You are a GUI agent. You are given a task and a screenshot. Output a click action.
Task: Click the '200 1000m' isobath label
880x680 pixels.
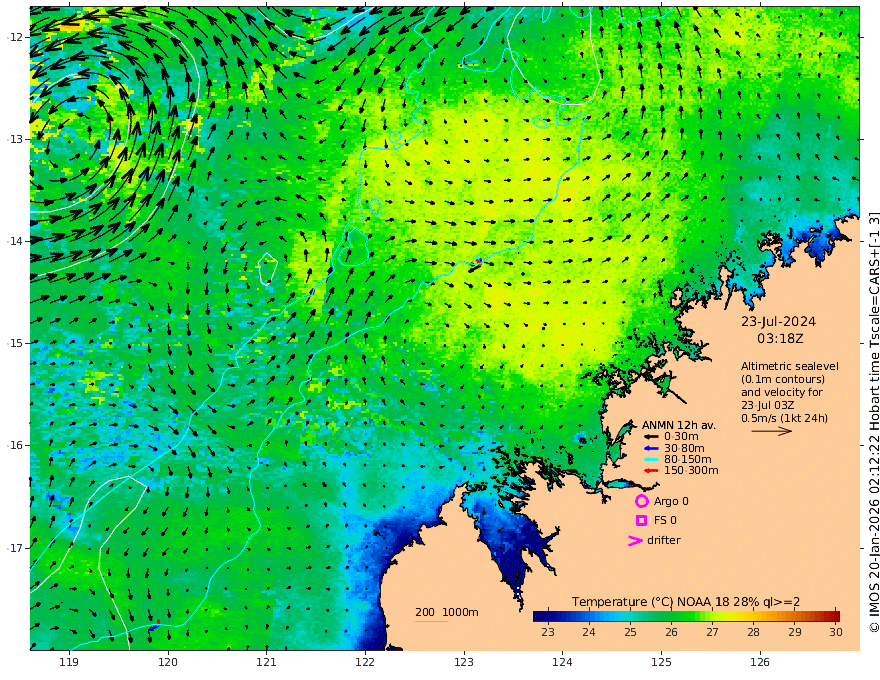pyautogui.click(x=447, y=612)
